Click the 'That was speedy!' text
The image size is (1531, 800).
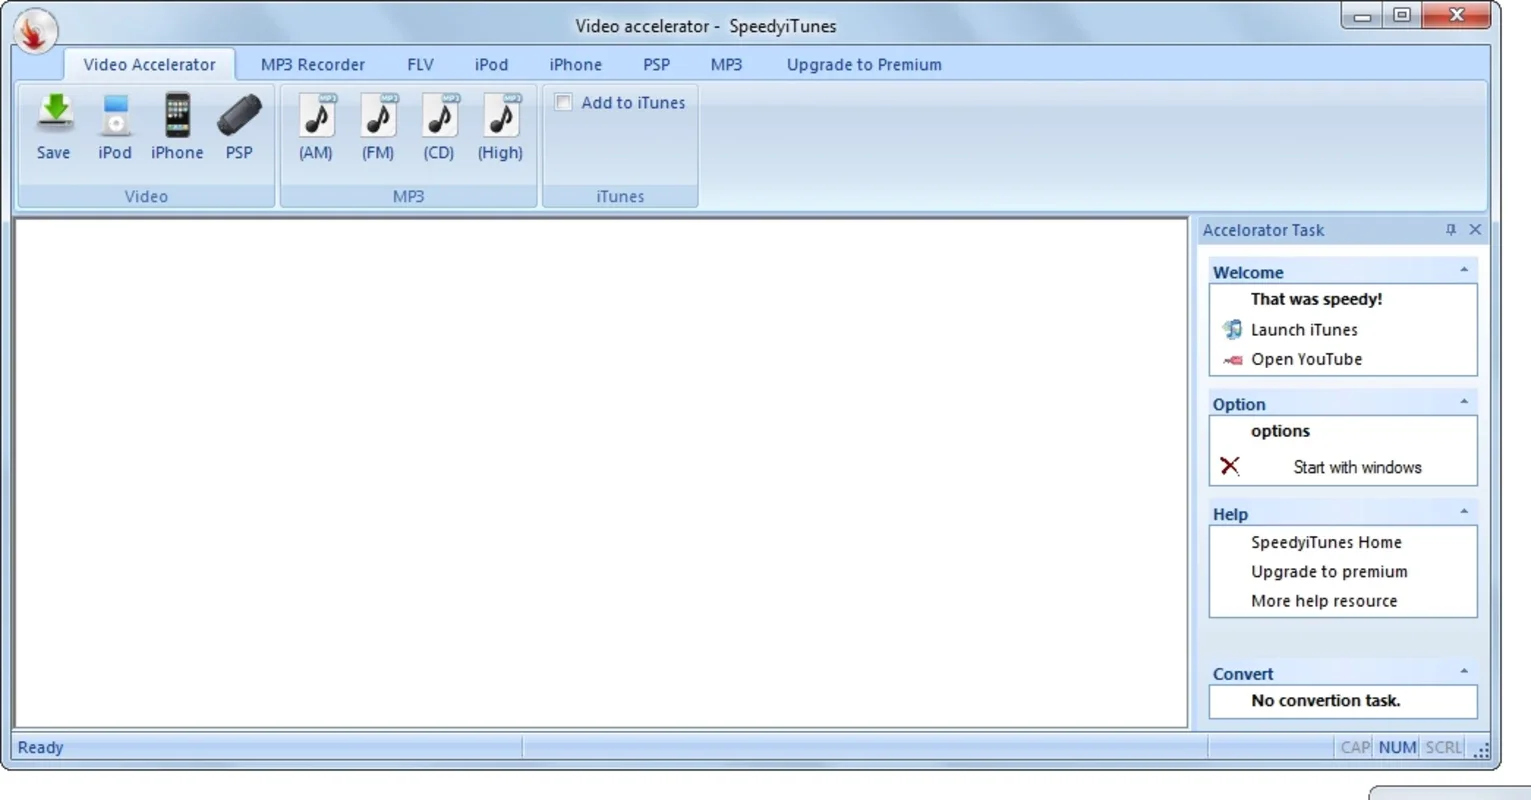[1316, 299]
